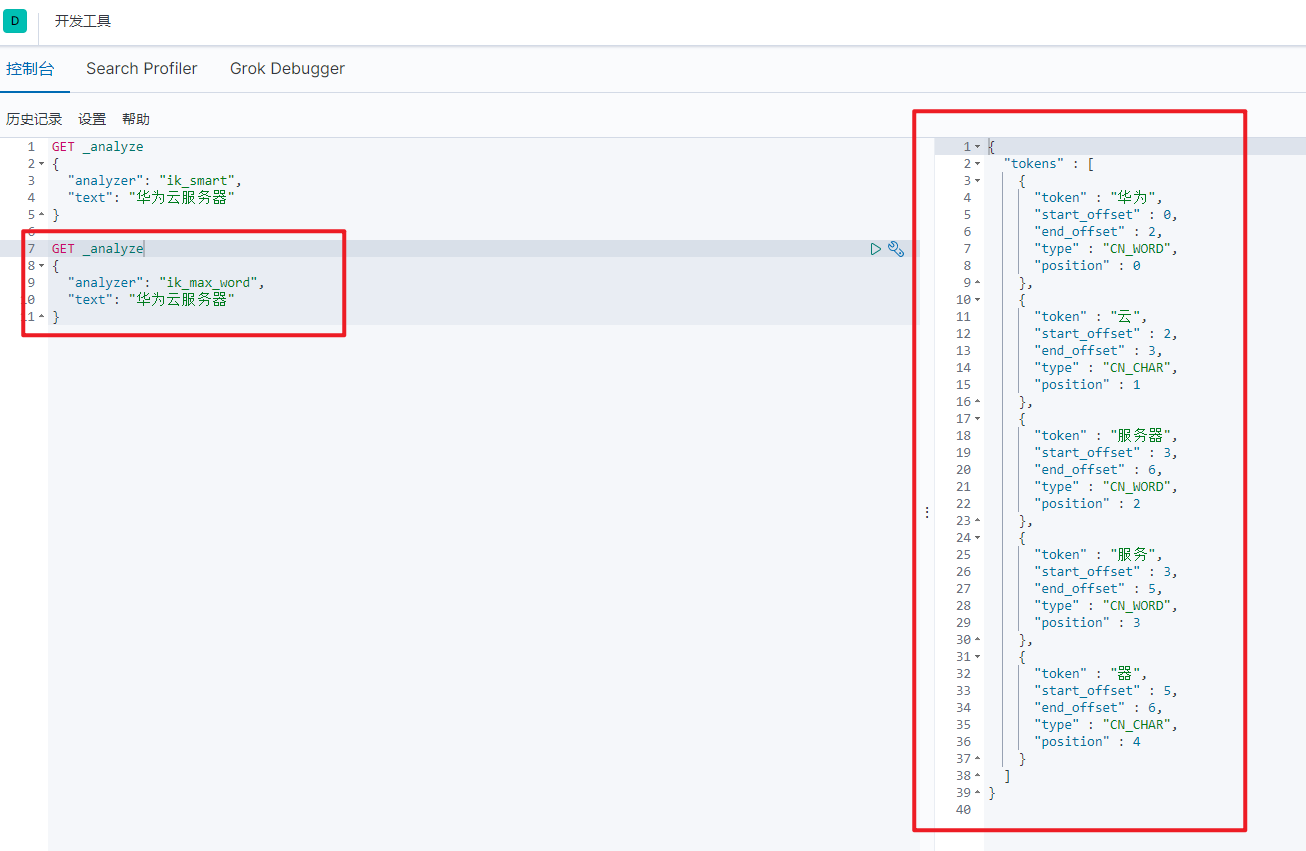Switch to the Search Profiler tab

coord(142,69)
